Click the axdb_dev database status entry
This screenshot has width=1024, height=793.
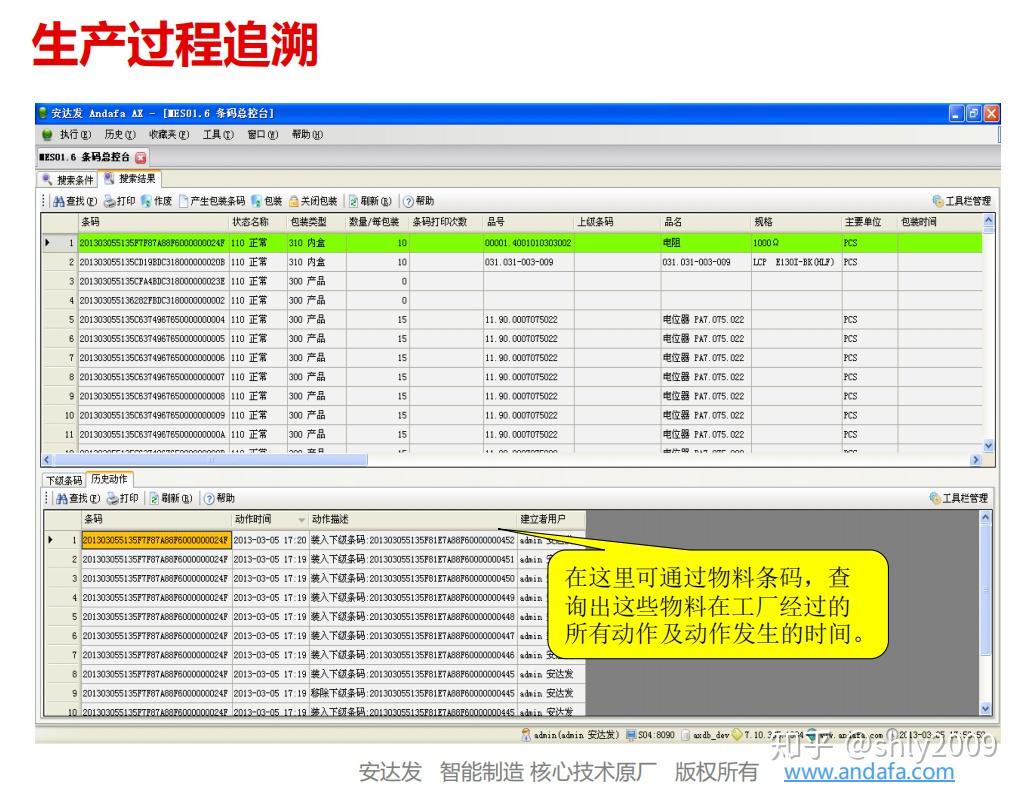(x=705, y=735)
